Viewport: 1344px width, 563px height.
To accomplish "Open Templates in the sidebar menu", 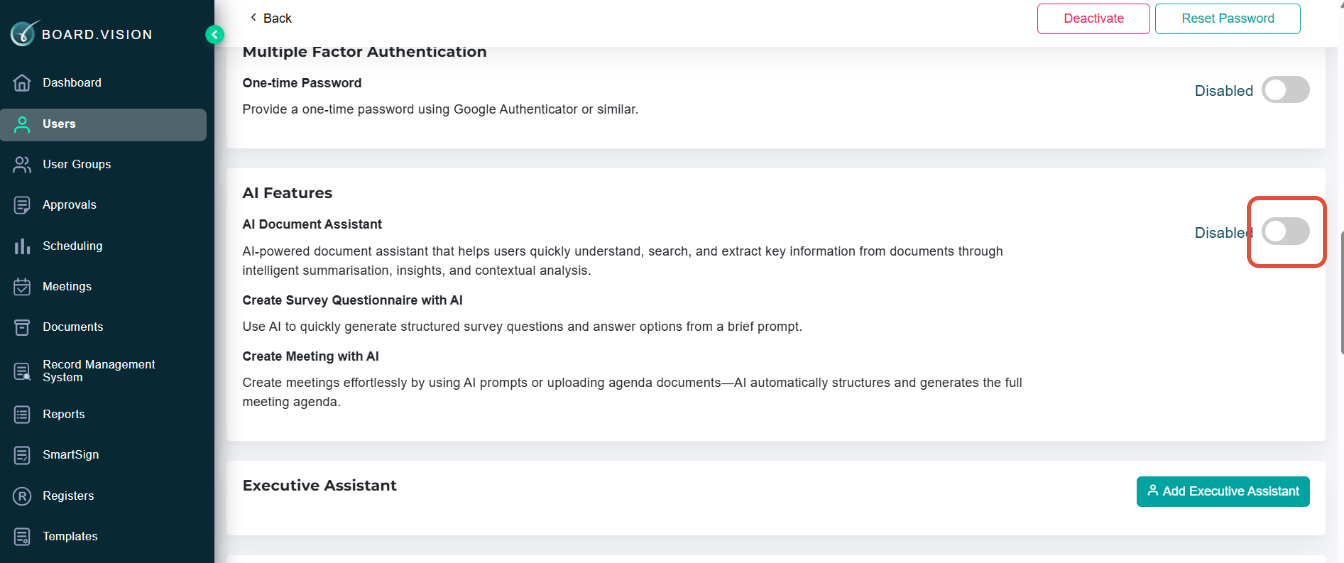I will [x=70, y=536].
